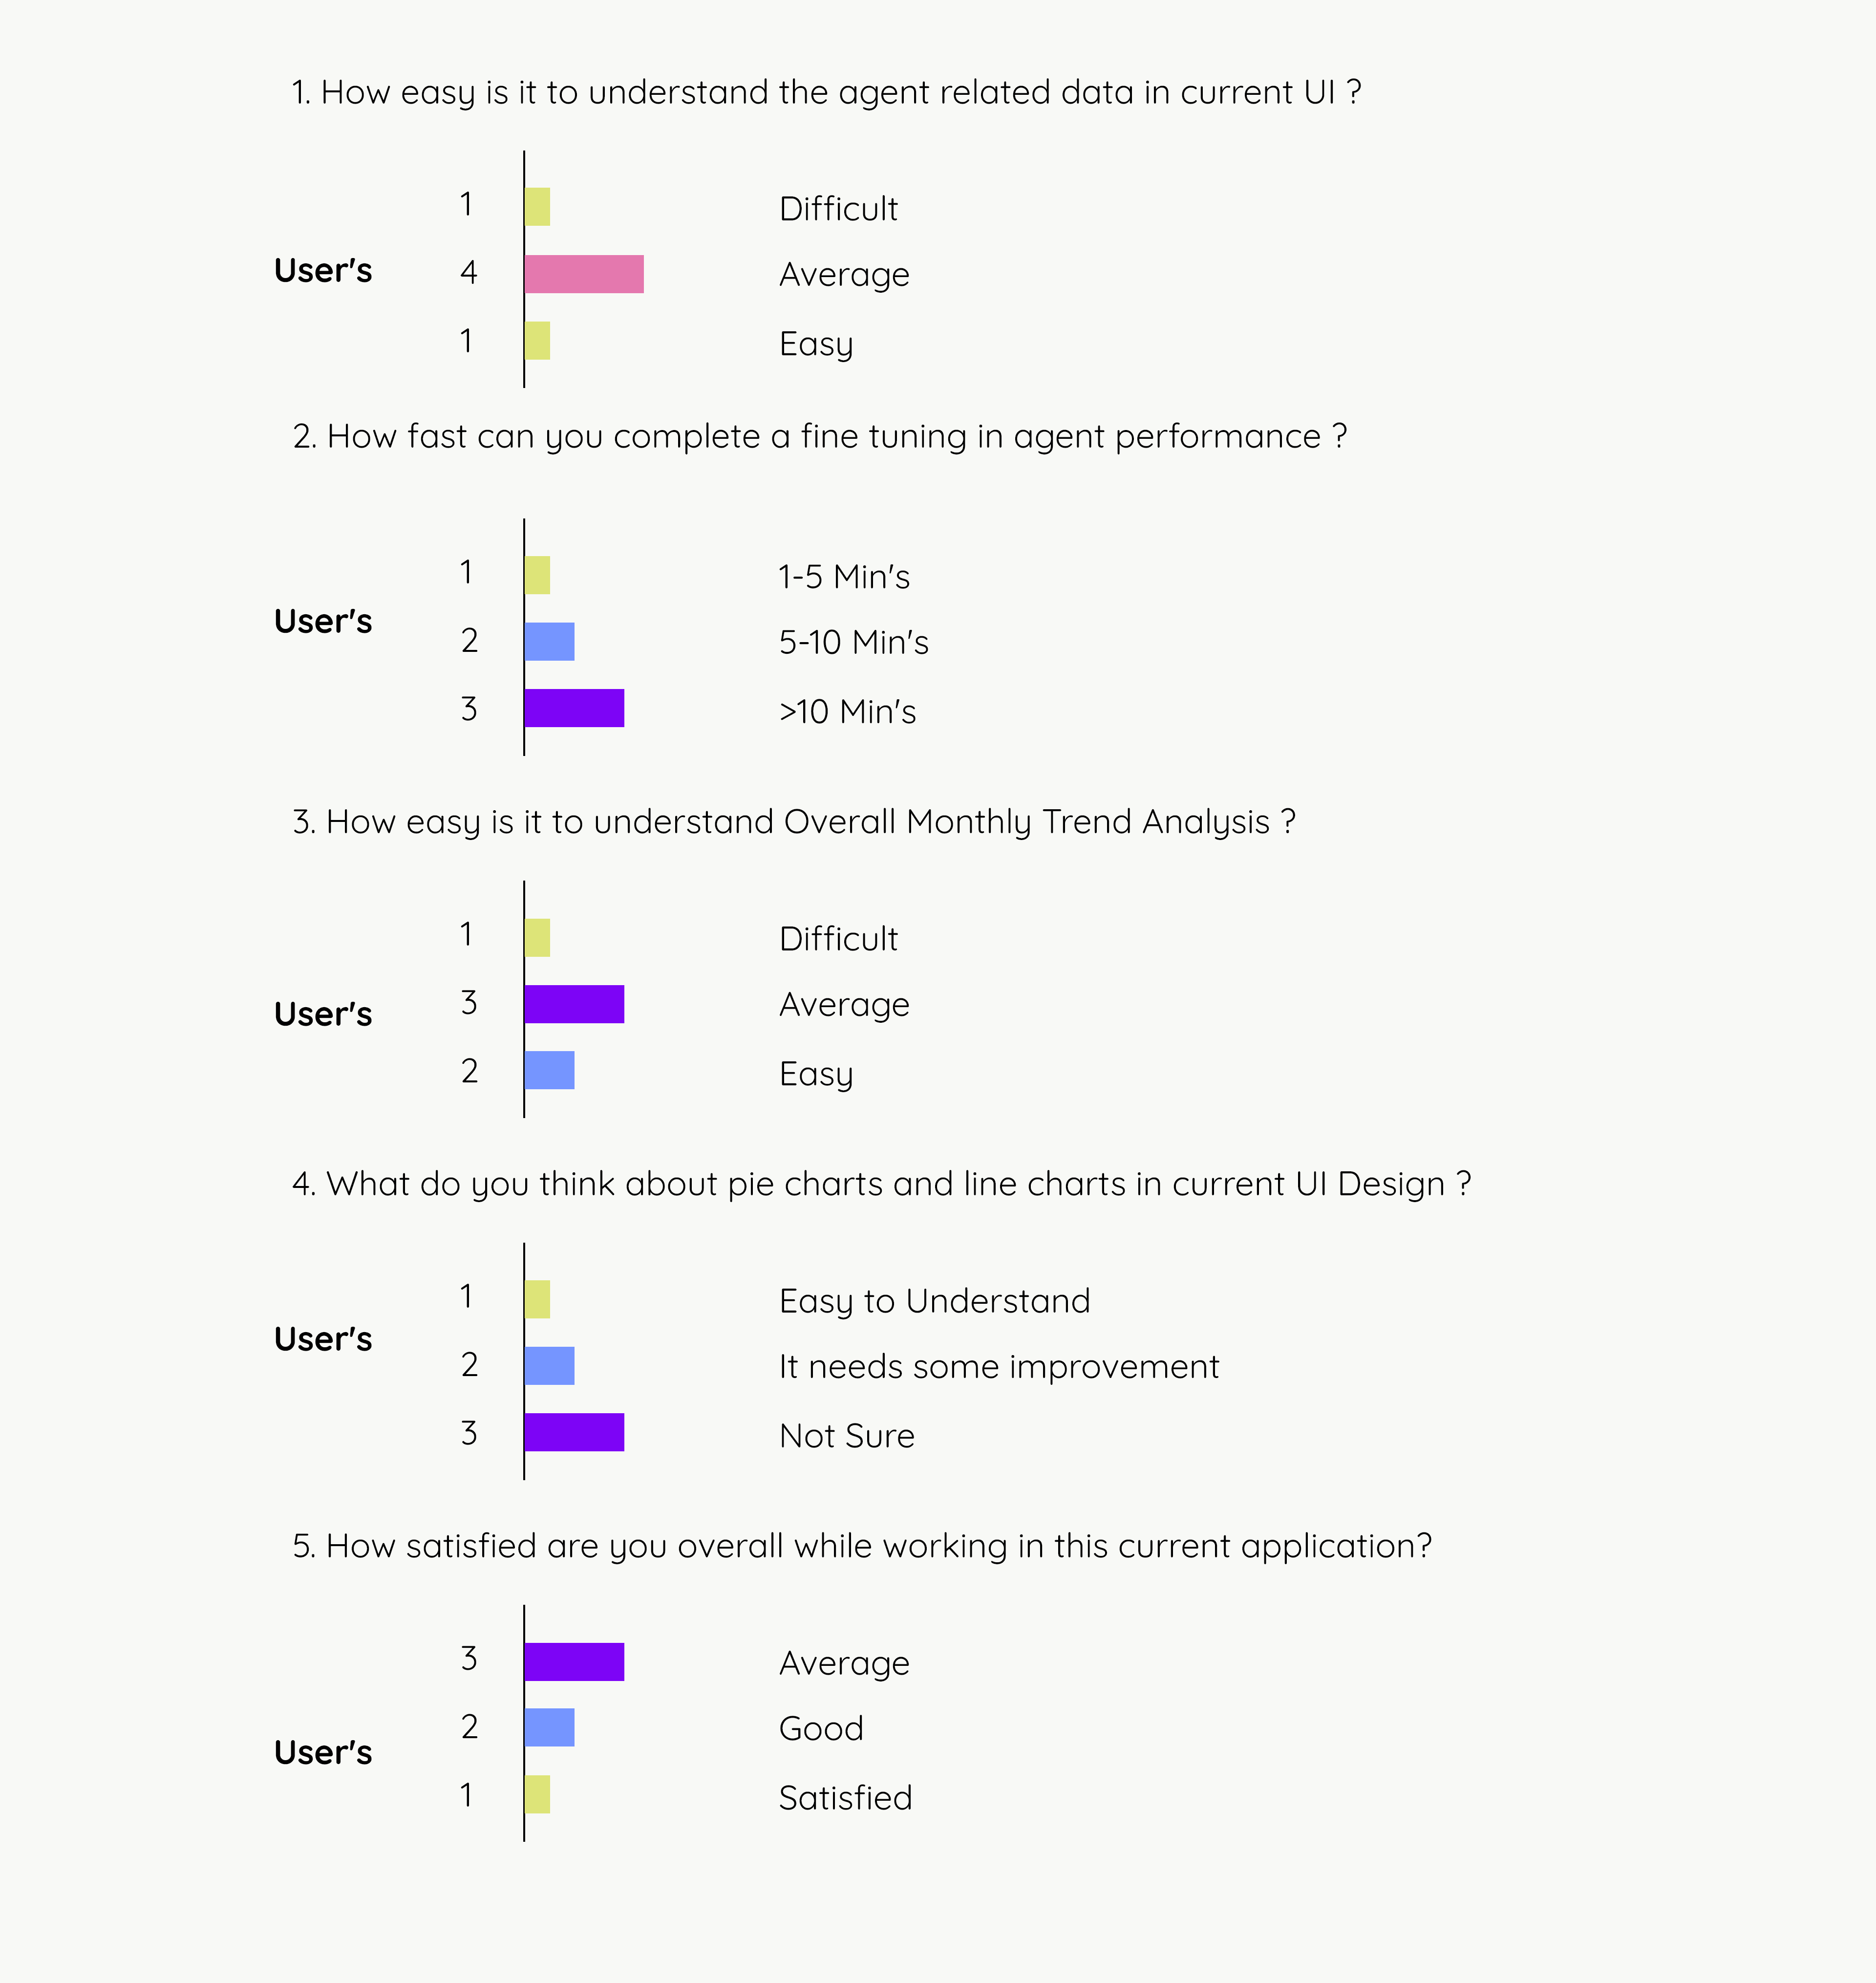
Task: Click the yellow Easy to Understand bar
Action: coord(537,1299)
